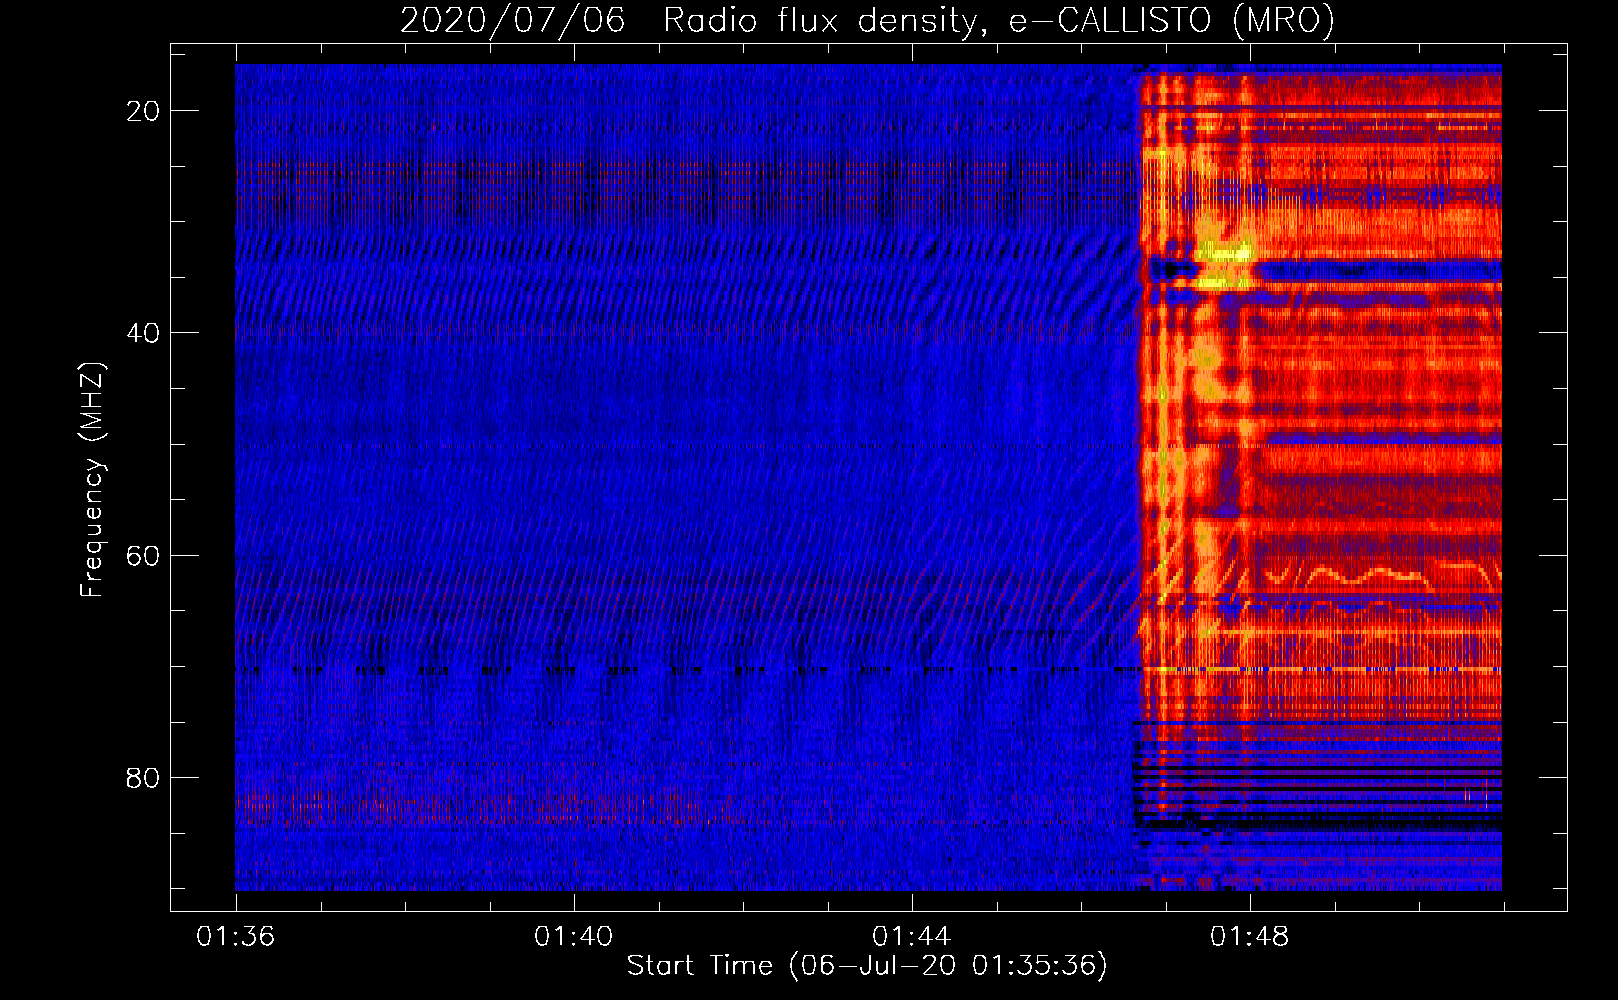Click the '40' frequency tick label

point(143,333)
